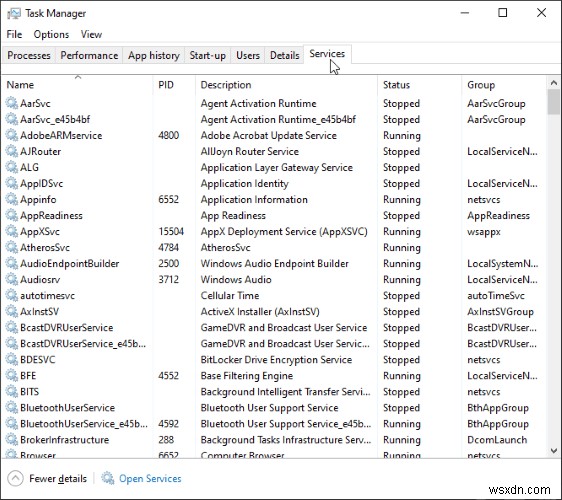The width and height of the screenshot is (562, 500).
Task: Select PID 15504 in AppXSvc row
Action: coord(171,232)
